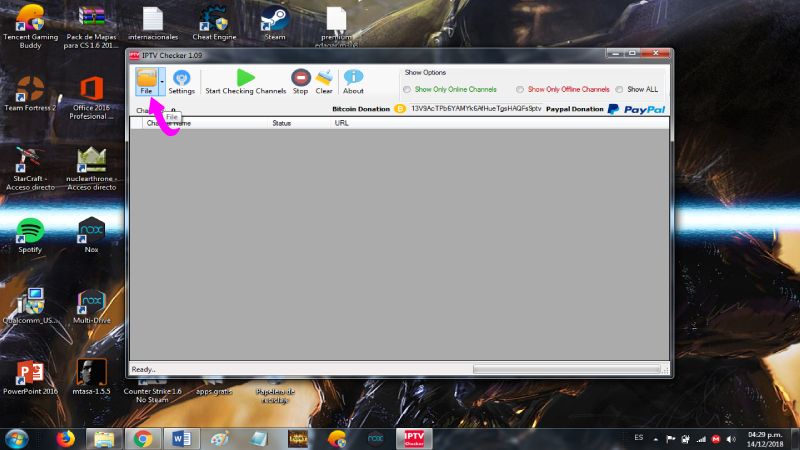Open the Settings gear icon
800x450 pixels.
click(x=182, y=80)
